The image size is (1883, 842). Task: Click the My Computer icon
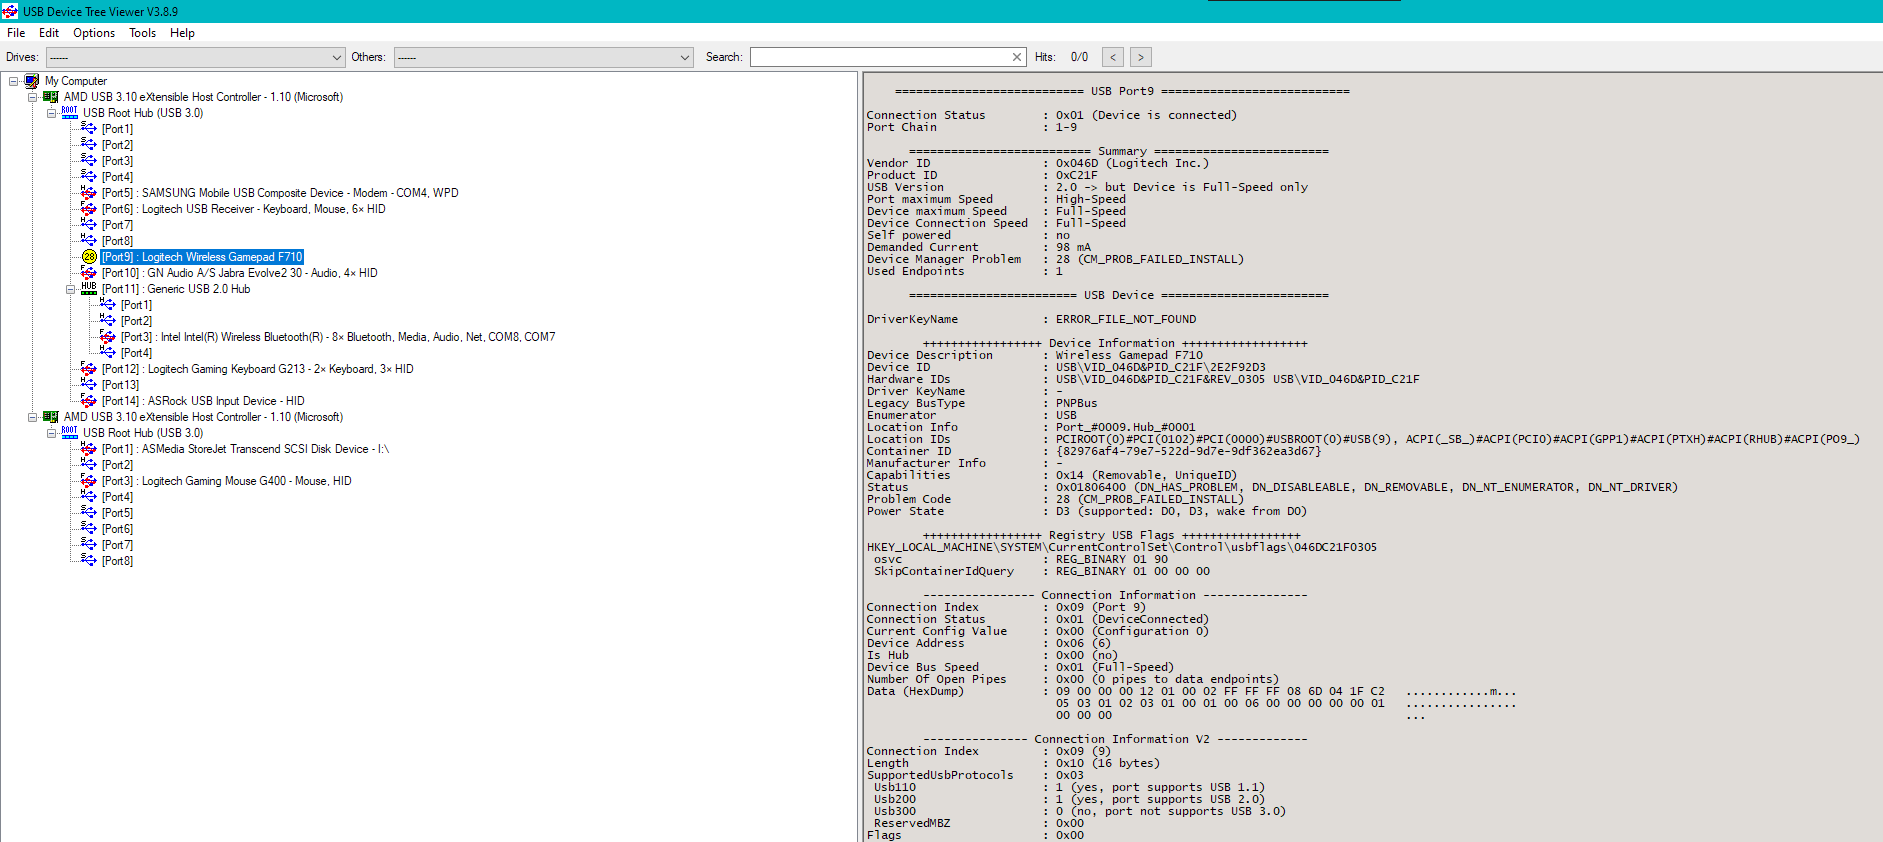pyautogui.click(x=32, y=81)
